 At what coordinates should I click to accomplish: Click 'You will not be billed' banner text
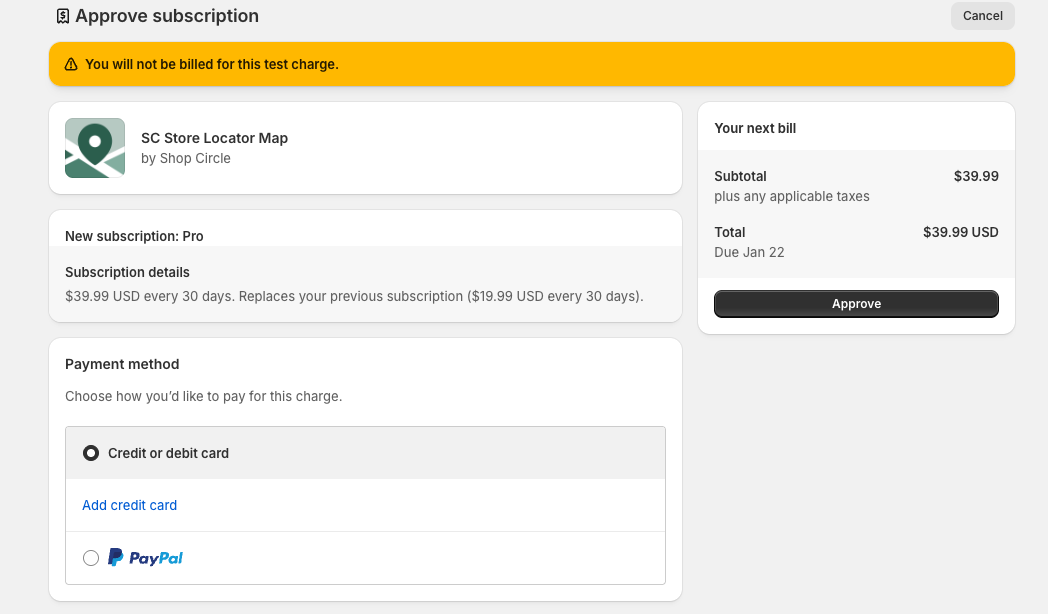coord(212,65)
